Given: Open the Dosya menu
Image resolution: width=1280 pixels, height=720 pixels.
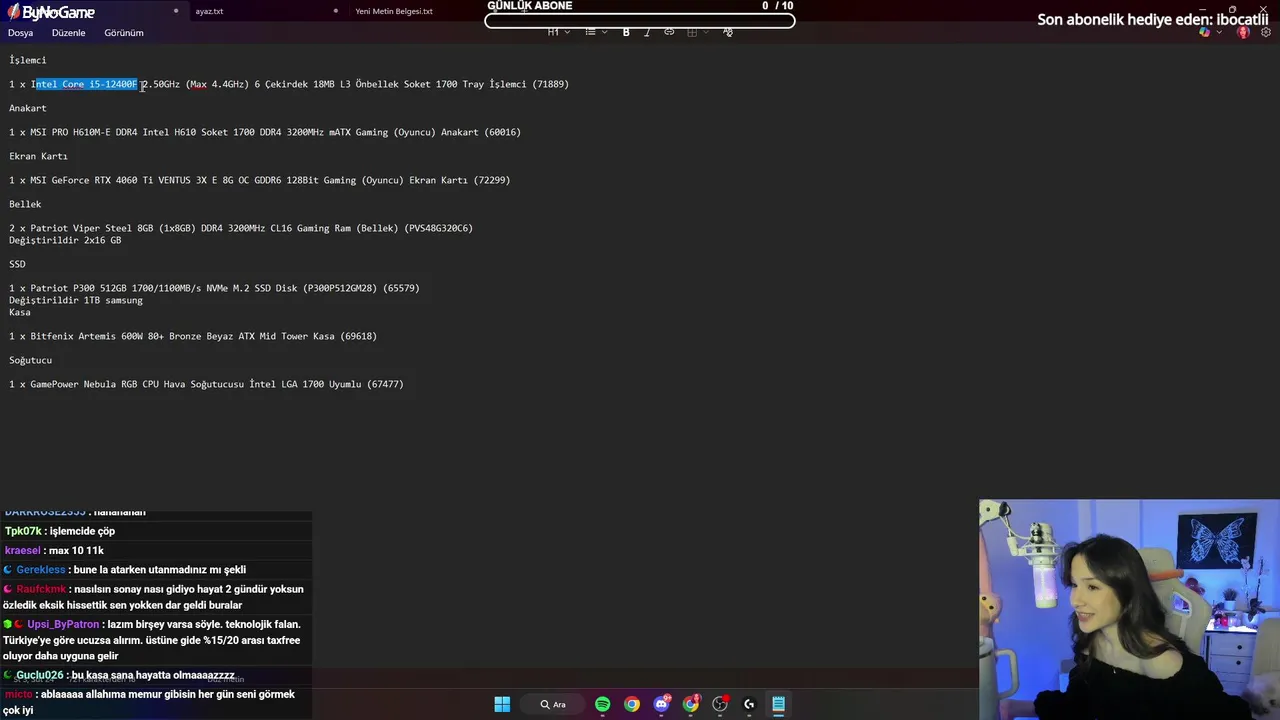Looking at the screenshot, I should [20, 33].
